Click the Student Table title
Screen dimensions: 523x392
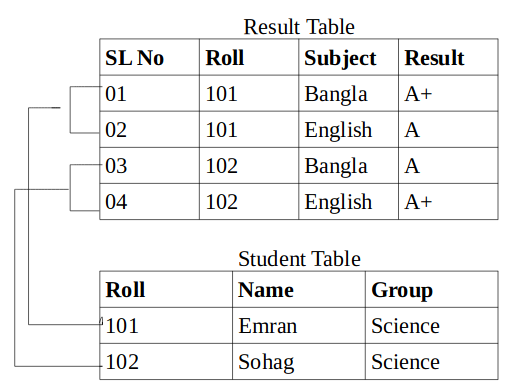coord(299,259)
